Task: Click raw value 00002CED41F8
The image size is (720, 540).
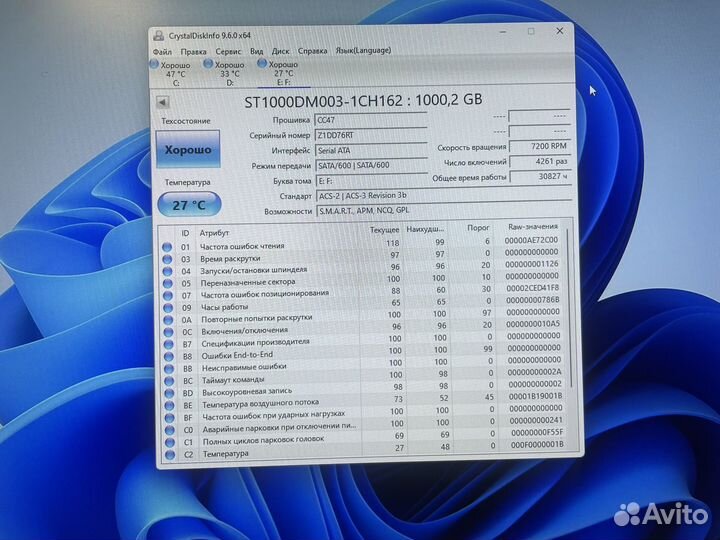Action: pos(533,288)
